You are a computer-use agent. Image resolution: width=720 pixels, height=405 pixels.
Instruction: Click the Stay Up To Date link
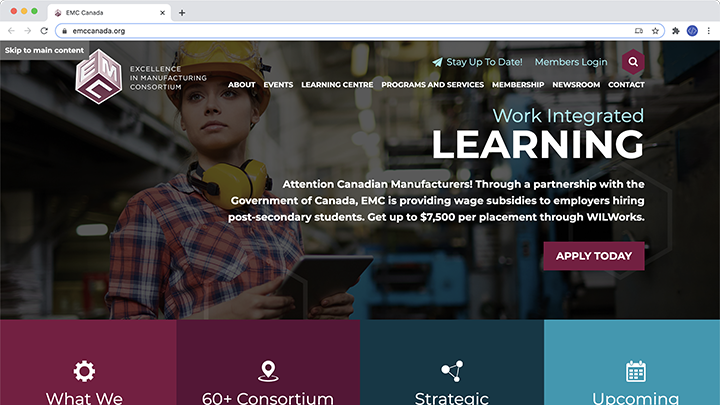point(477,62)
